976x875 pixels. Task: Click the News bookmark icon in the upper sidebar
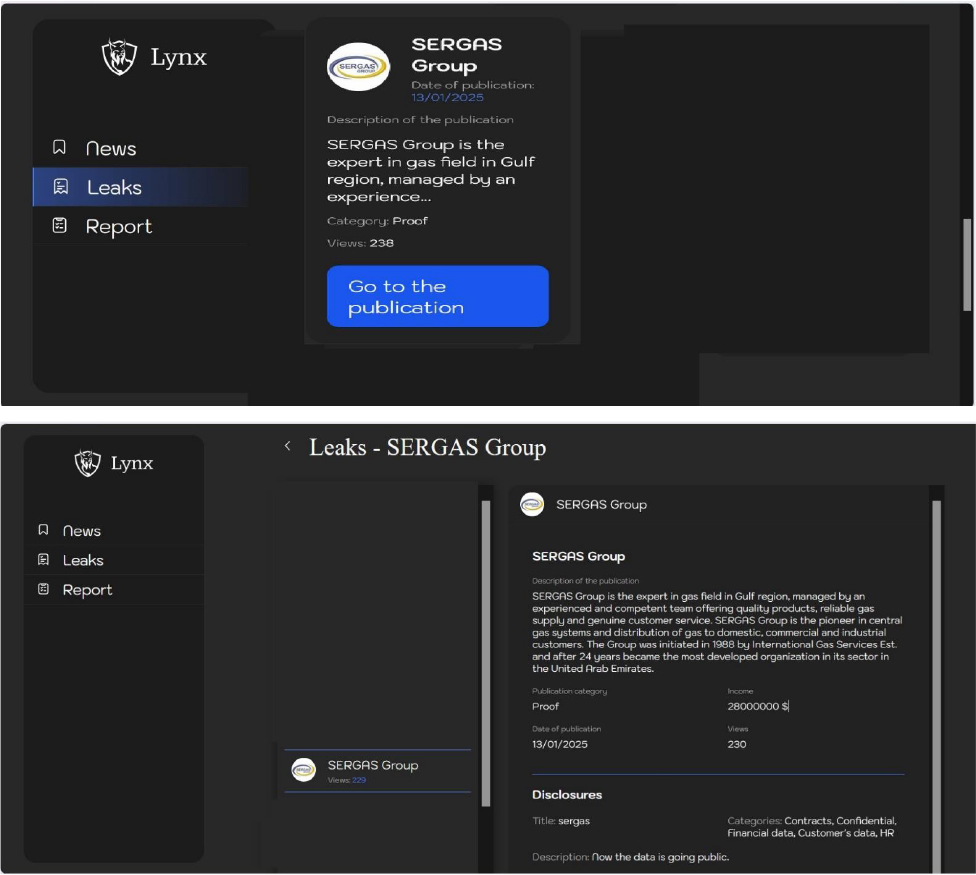point(59,147)
